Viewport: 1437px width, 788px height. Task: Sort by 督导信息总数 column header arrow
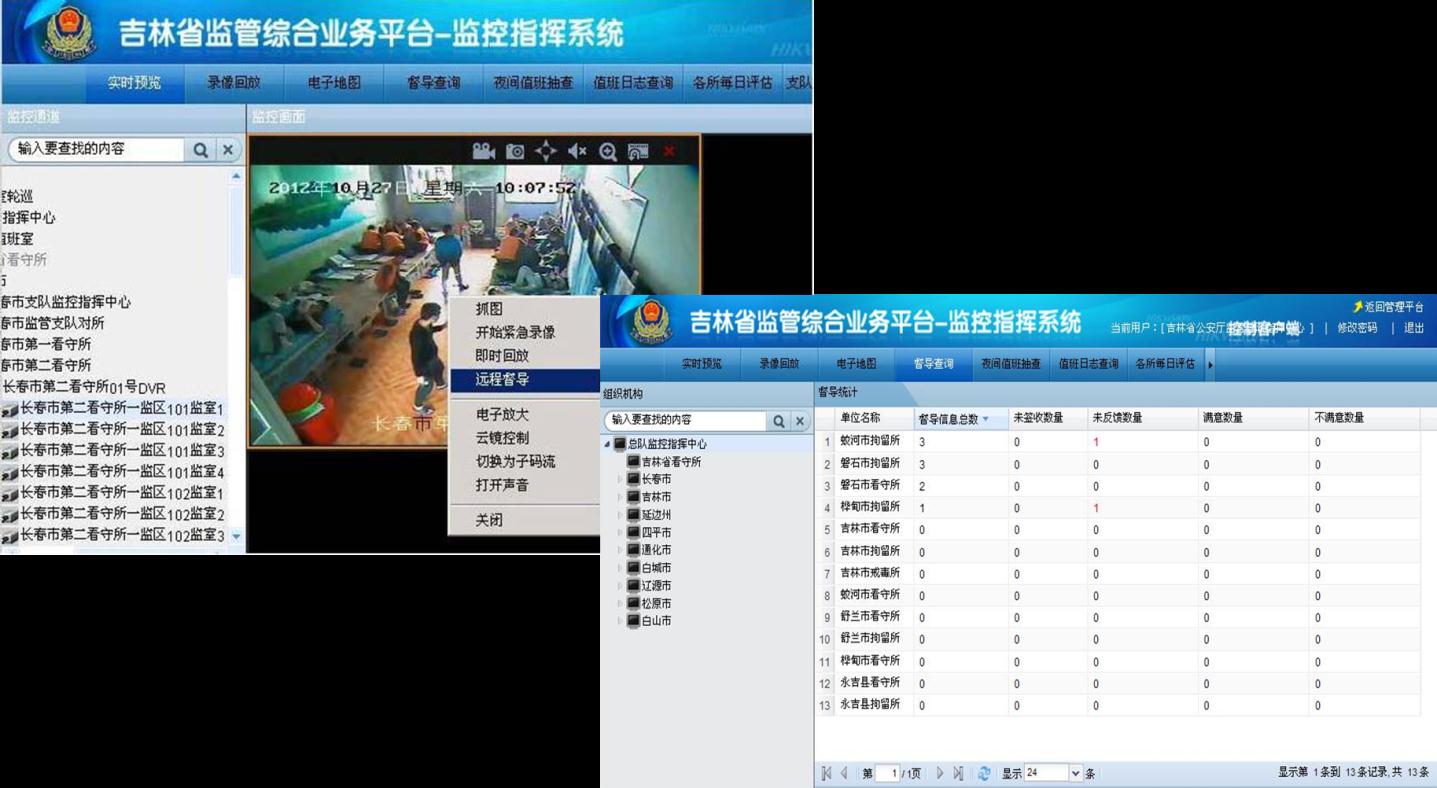pos(986,419)
